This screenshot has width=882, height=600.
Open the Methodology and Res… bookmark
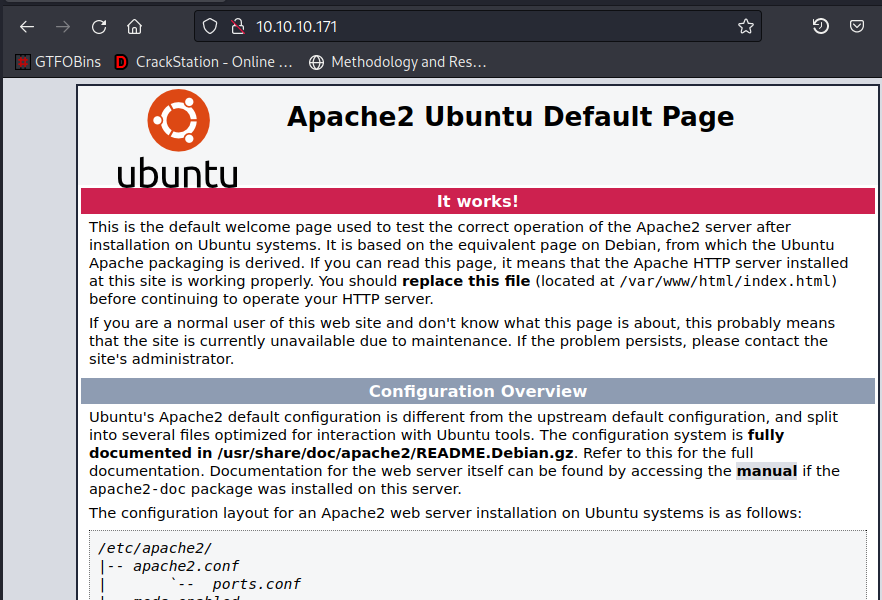(x=398, y=62)
